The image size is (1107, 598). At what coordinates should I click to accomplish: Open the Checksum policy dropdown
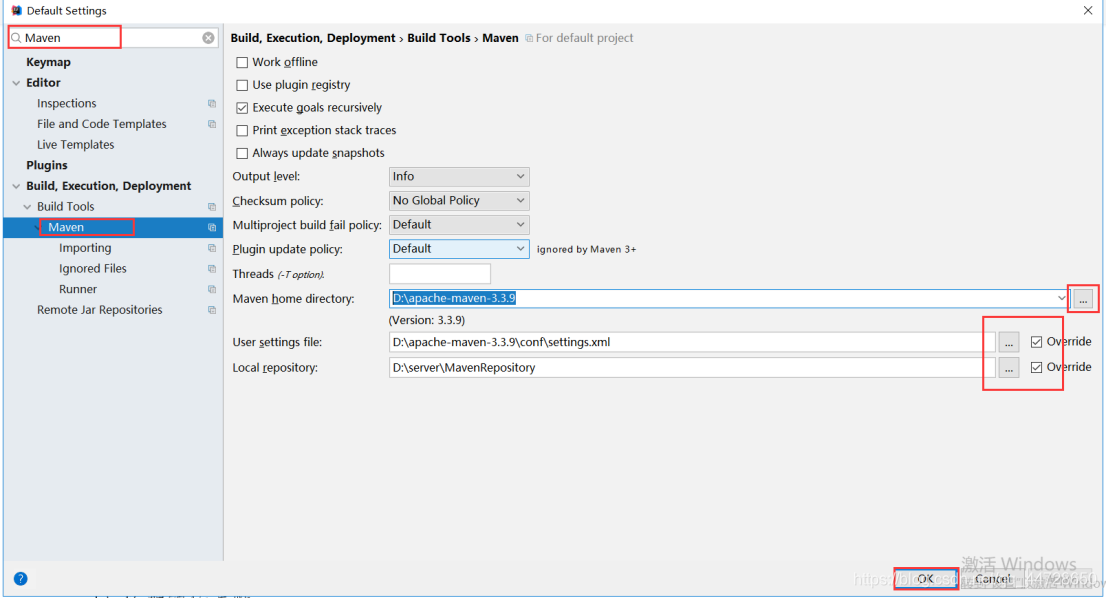(459, 201)
